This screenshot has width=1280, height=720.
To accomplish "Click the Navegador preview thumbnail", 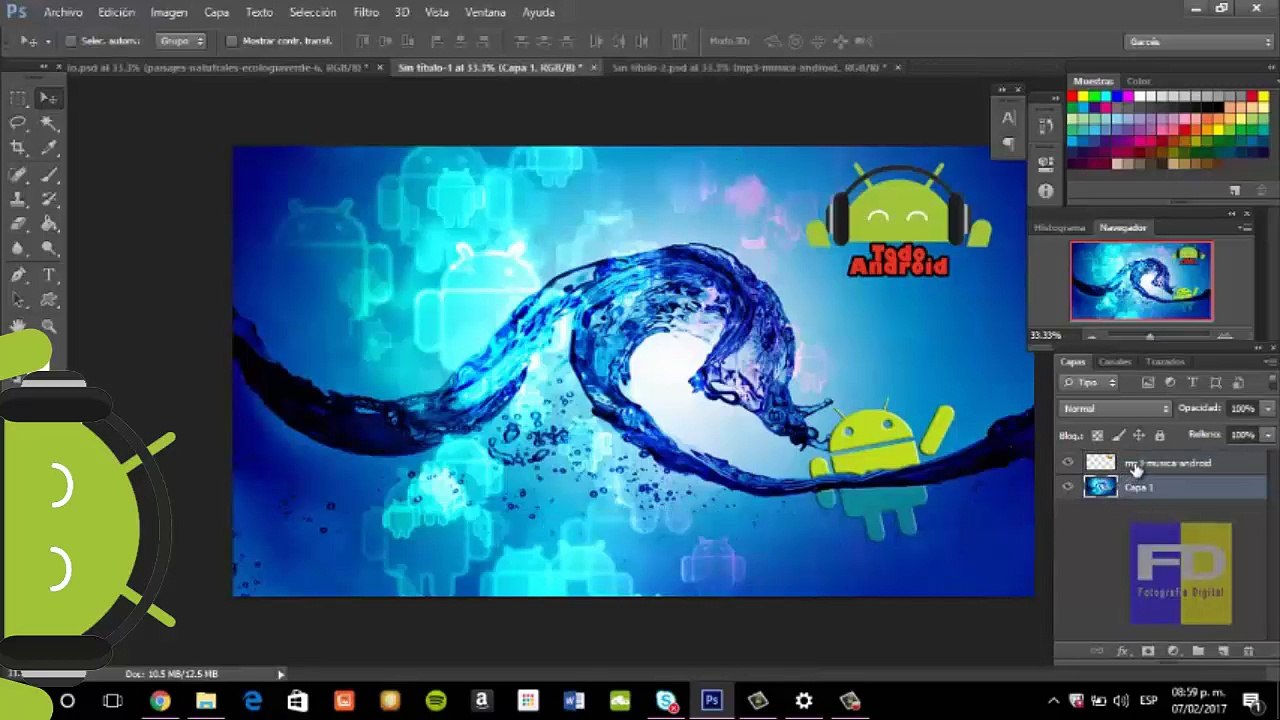I will pos(1141,282).
